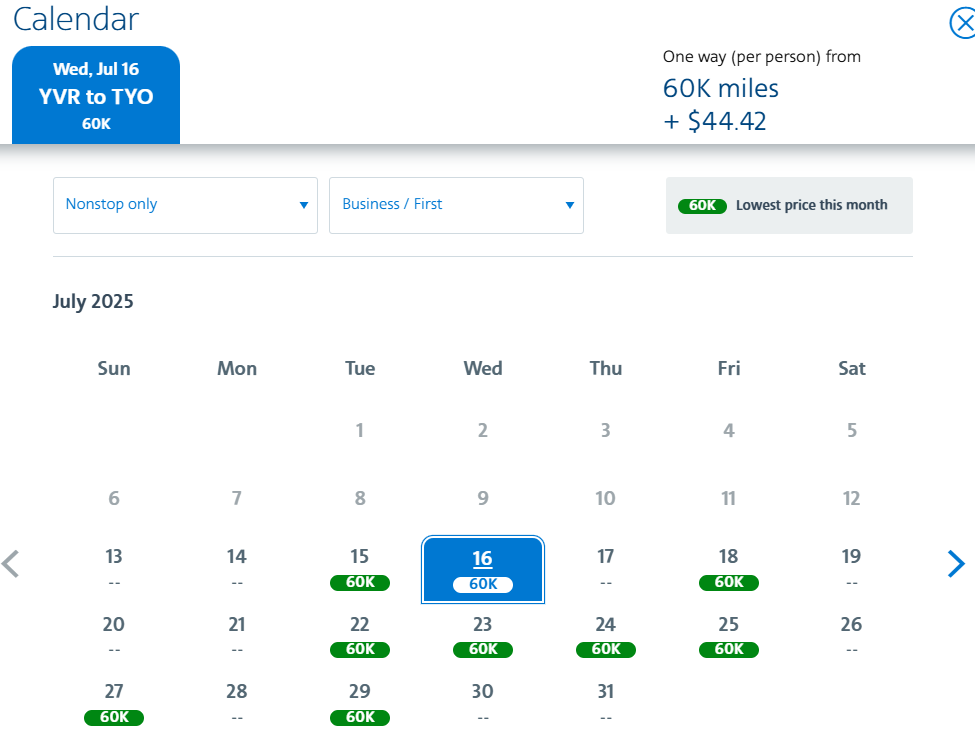Viewport: 975px width, 751px height.
Task: Select the Wed, Jul 16 YVR to TYO tab
Action: tap(96, 94)
